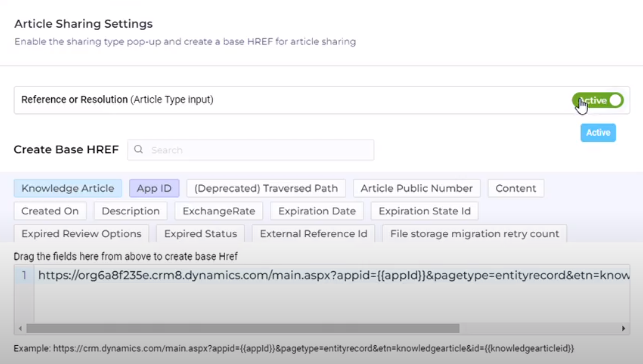This screenshot has height=364, width=643.
Task: Click the search magnifier icon
Action: coord(139,150)
